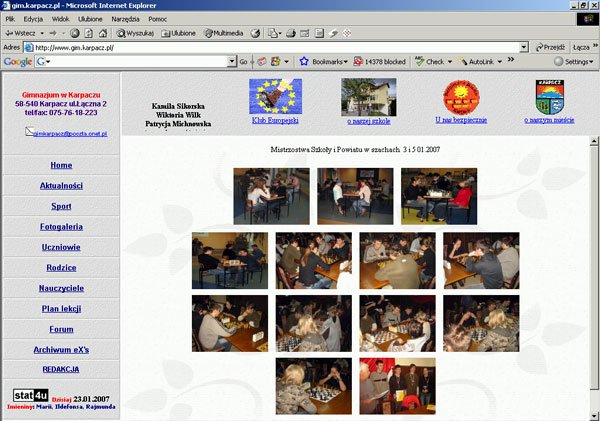Screen dimensions: 600x421
Task: Open the Narzędzia menu
Action: pyautogui.click(x=125, y=19)
